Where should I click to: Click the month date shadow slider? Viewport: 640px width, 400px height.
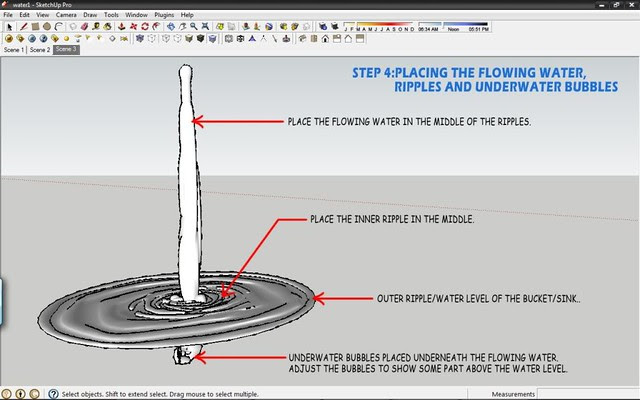[379, 27]
